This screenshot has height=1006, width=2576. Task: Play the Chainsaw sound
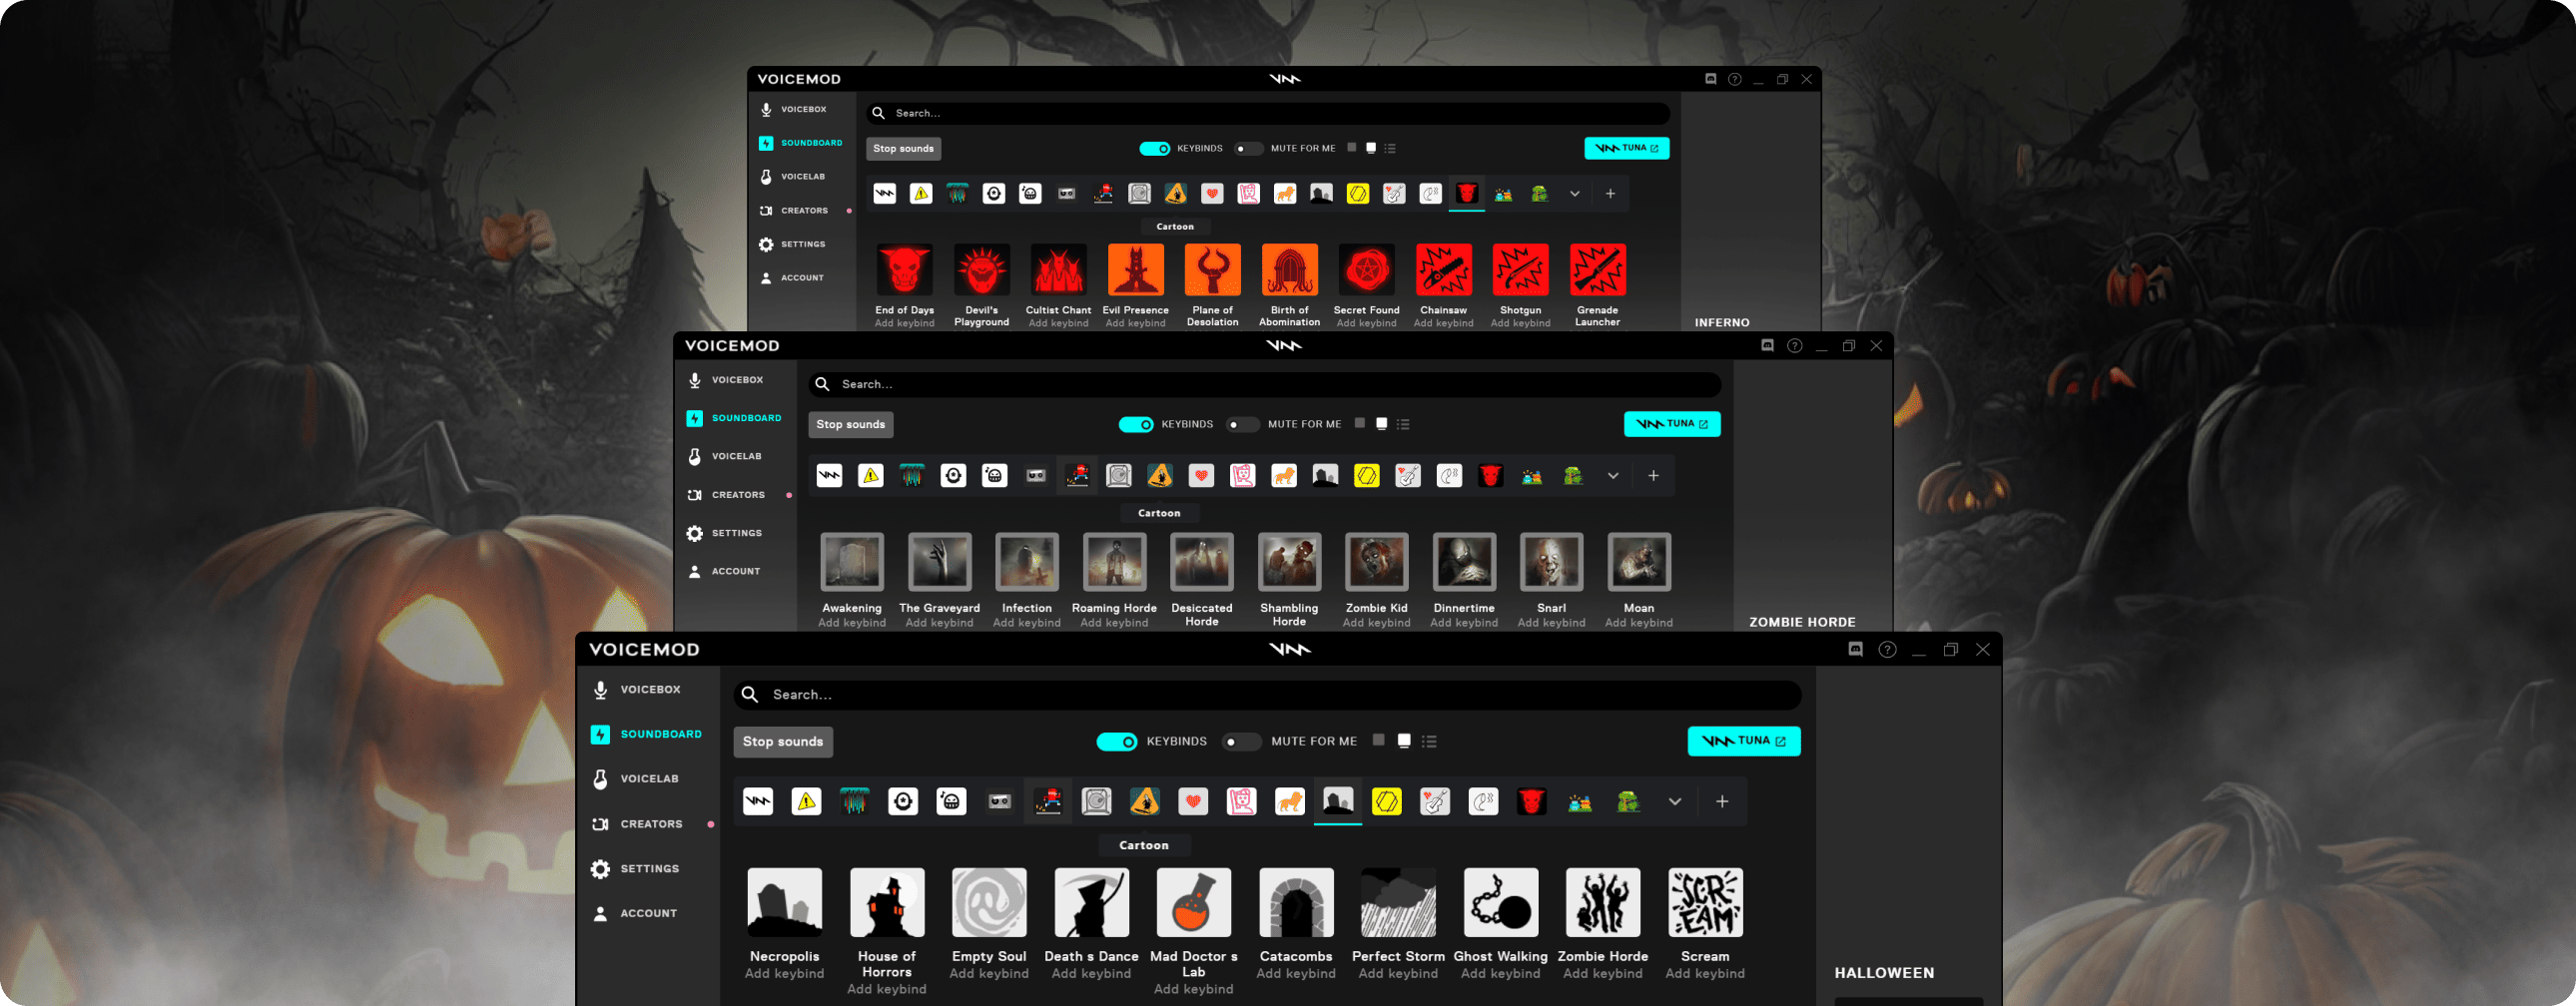1444,270
